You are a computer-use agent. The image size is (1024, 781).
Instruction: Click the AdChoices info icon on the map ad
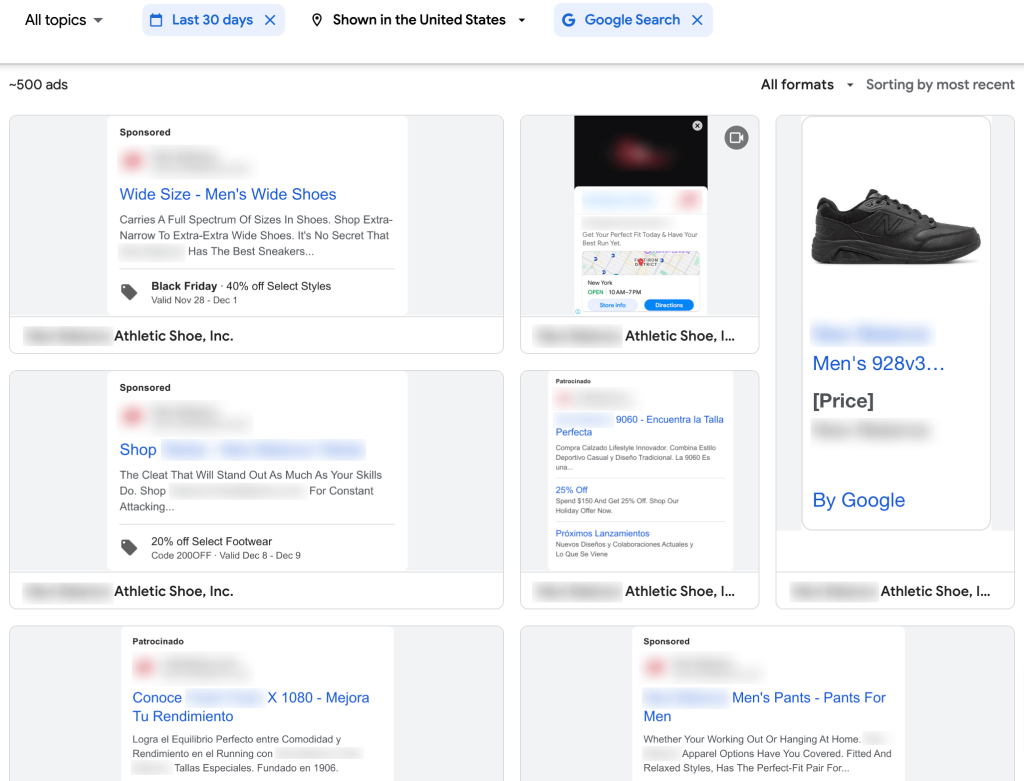click(x=578, y=310)
